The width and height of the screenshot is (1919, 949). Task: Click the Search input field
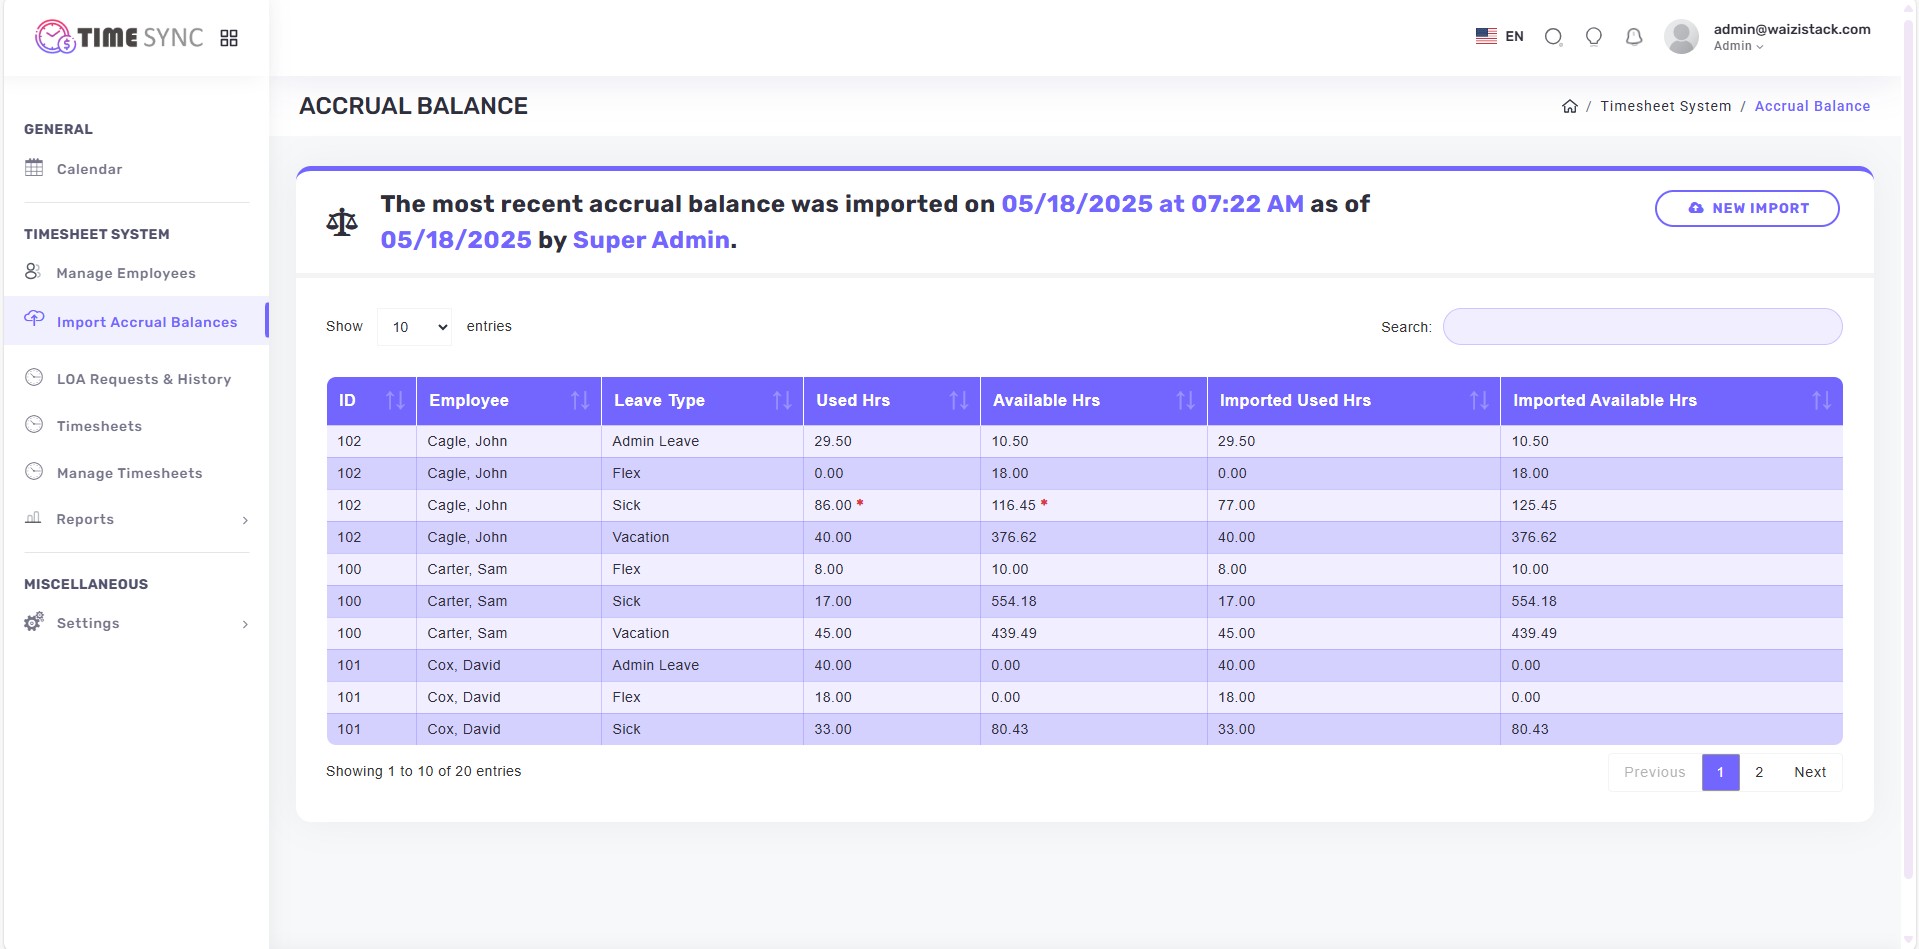(x=1641, y=326)
